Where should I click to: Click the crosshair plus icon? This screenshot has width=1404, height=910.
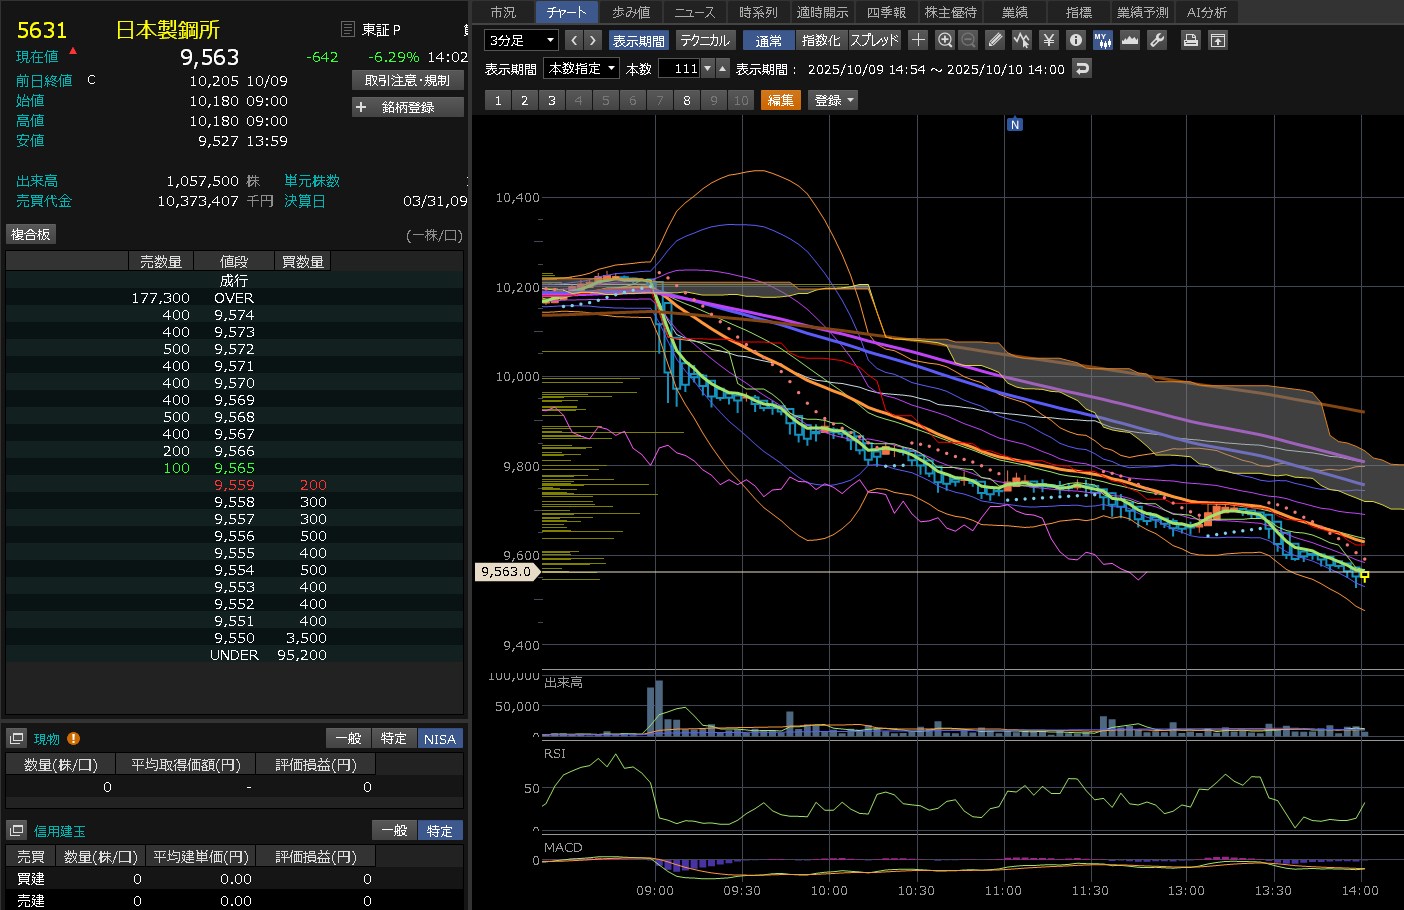pos(918,40)
